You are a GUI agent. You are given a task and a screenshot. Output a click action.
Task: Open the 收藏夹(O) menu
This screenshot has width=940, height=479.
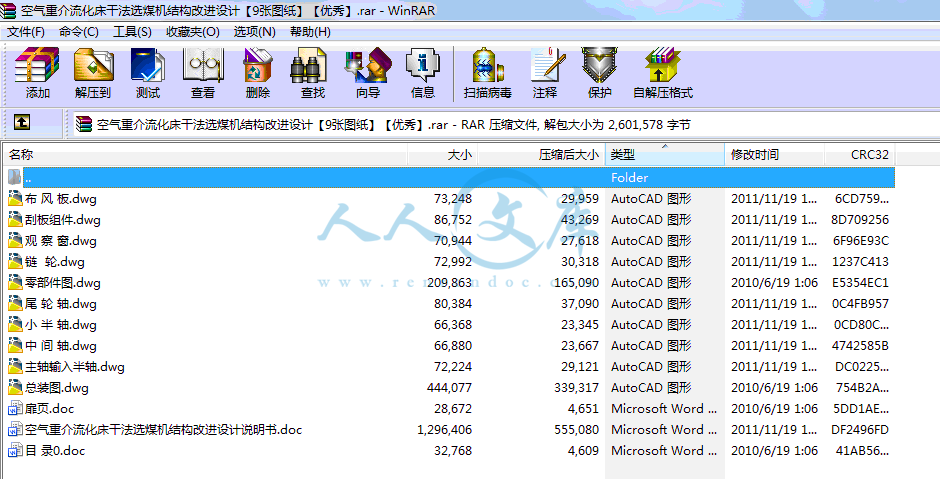(192, 32)
